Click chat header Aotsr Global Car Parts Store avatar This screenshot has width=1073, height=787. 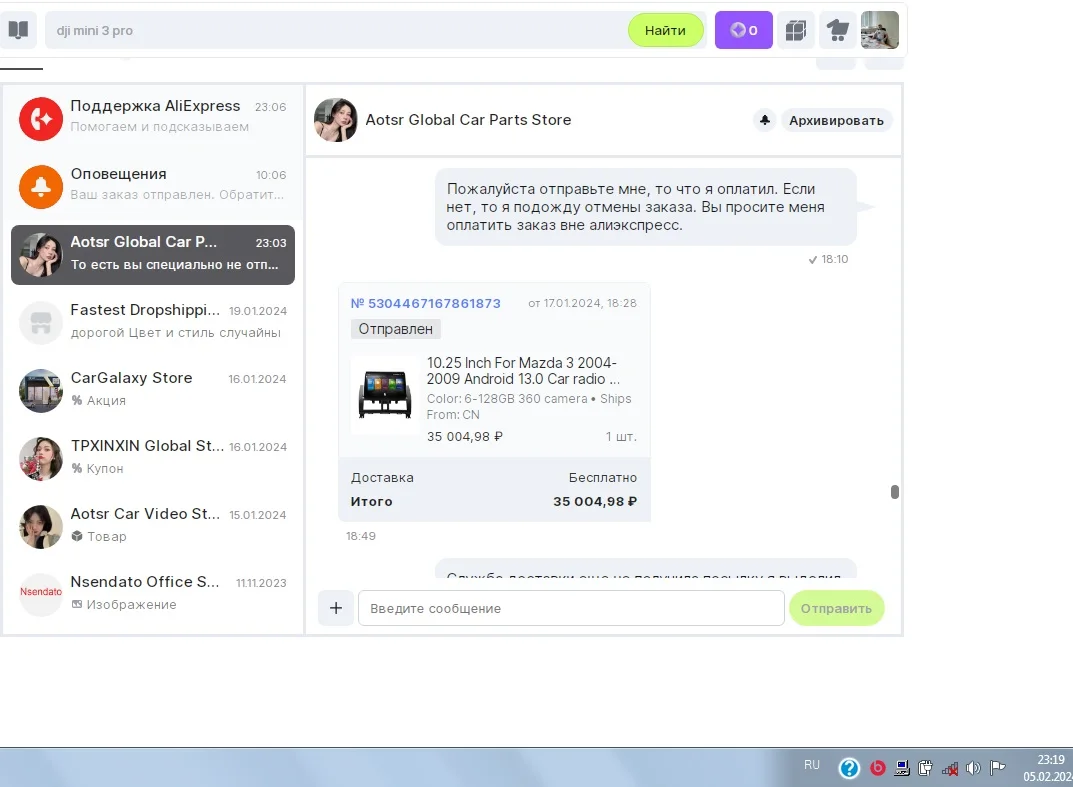pyautogui.click(x=335, y=120)
